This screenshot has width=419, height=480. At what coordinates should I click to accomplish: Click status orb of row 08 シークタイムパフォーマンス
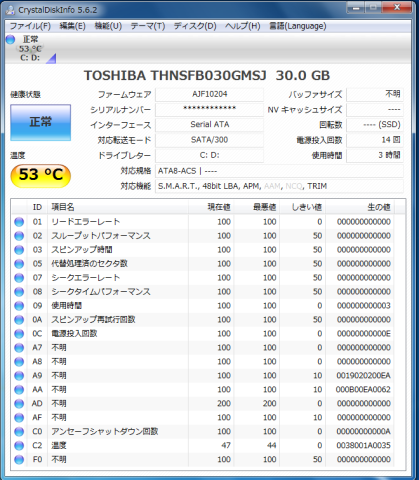click(x=19, y=292)
